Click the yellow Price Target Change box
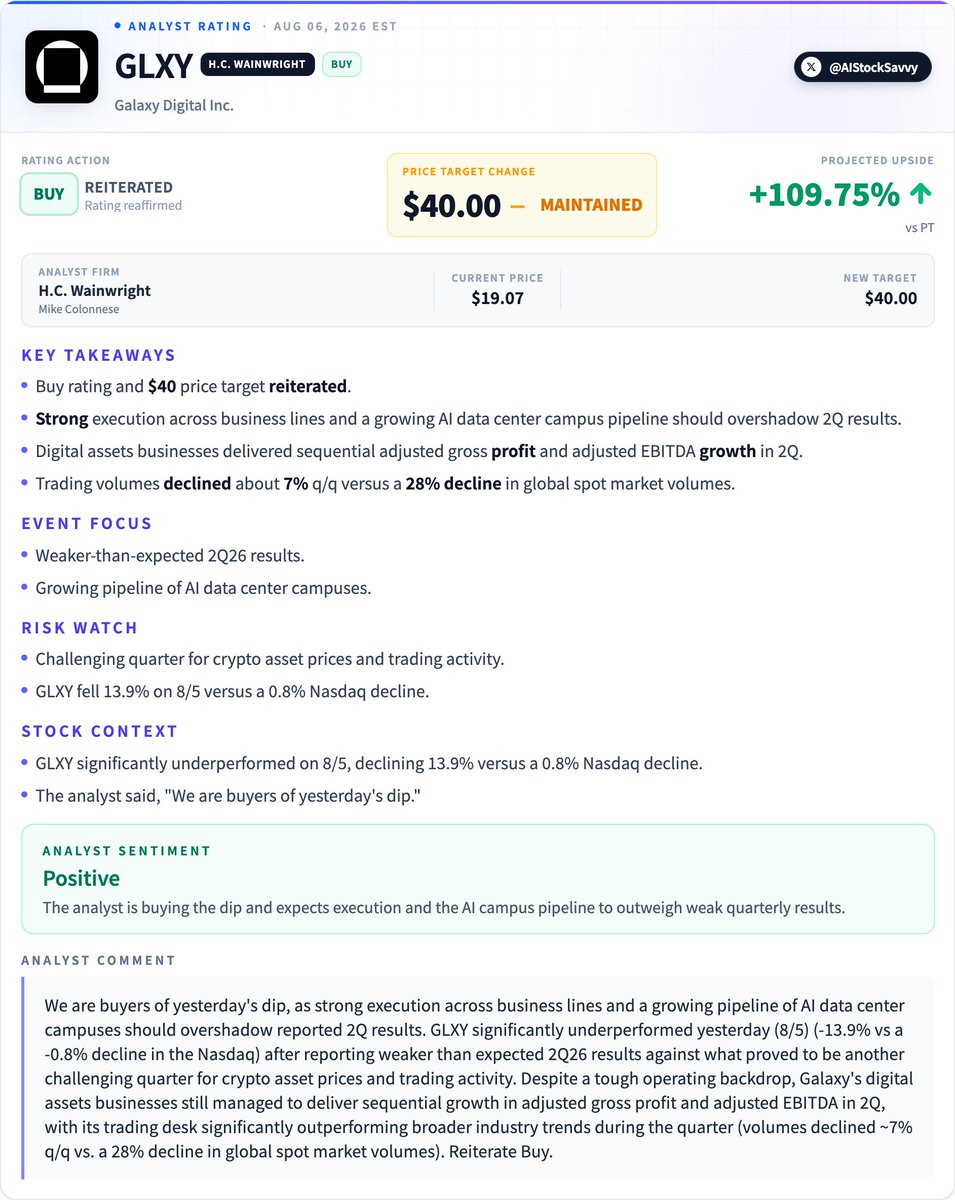Image resolution: width=955 pixels, height=1200 pixels. (x=522, y=195)
